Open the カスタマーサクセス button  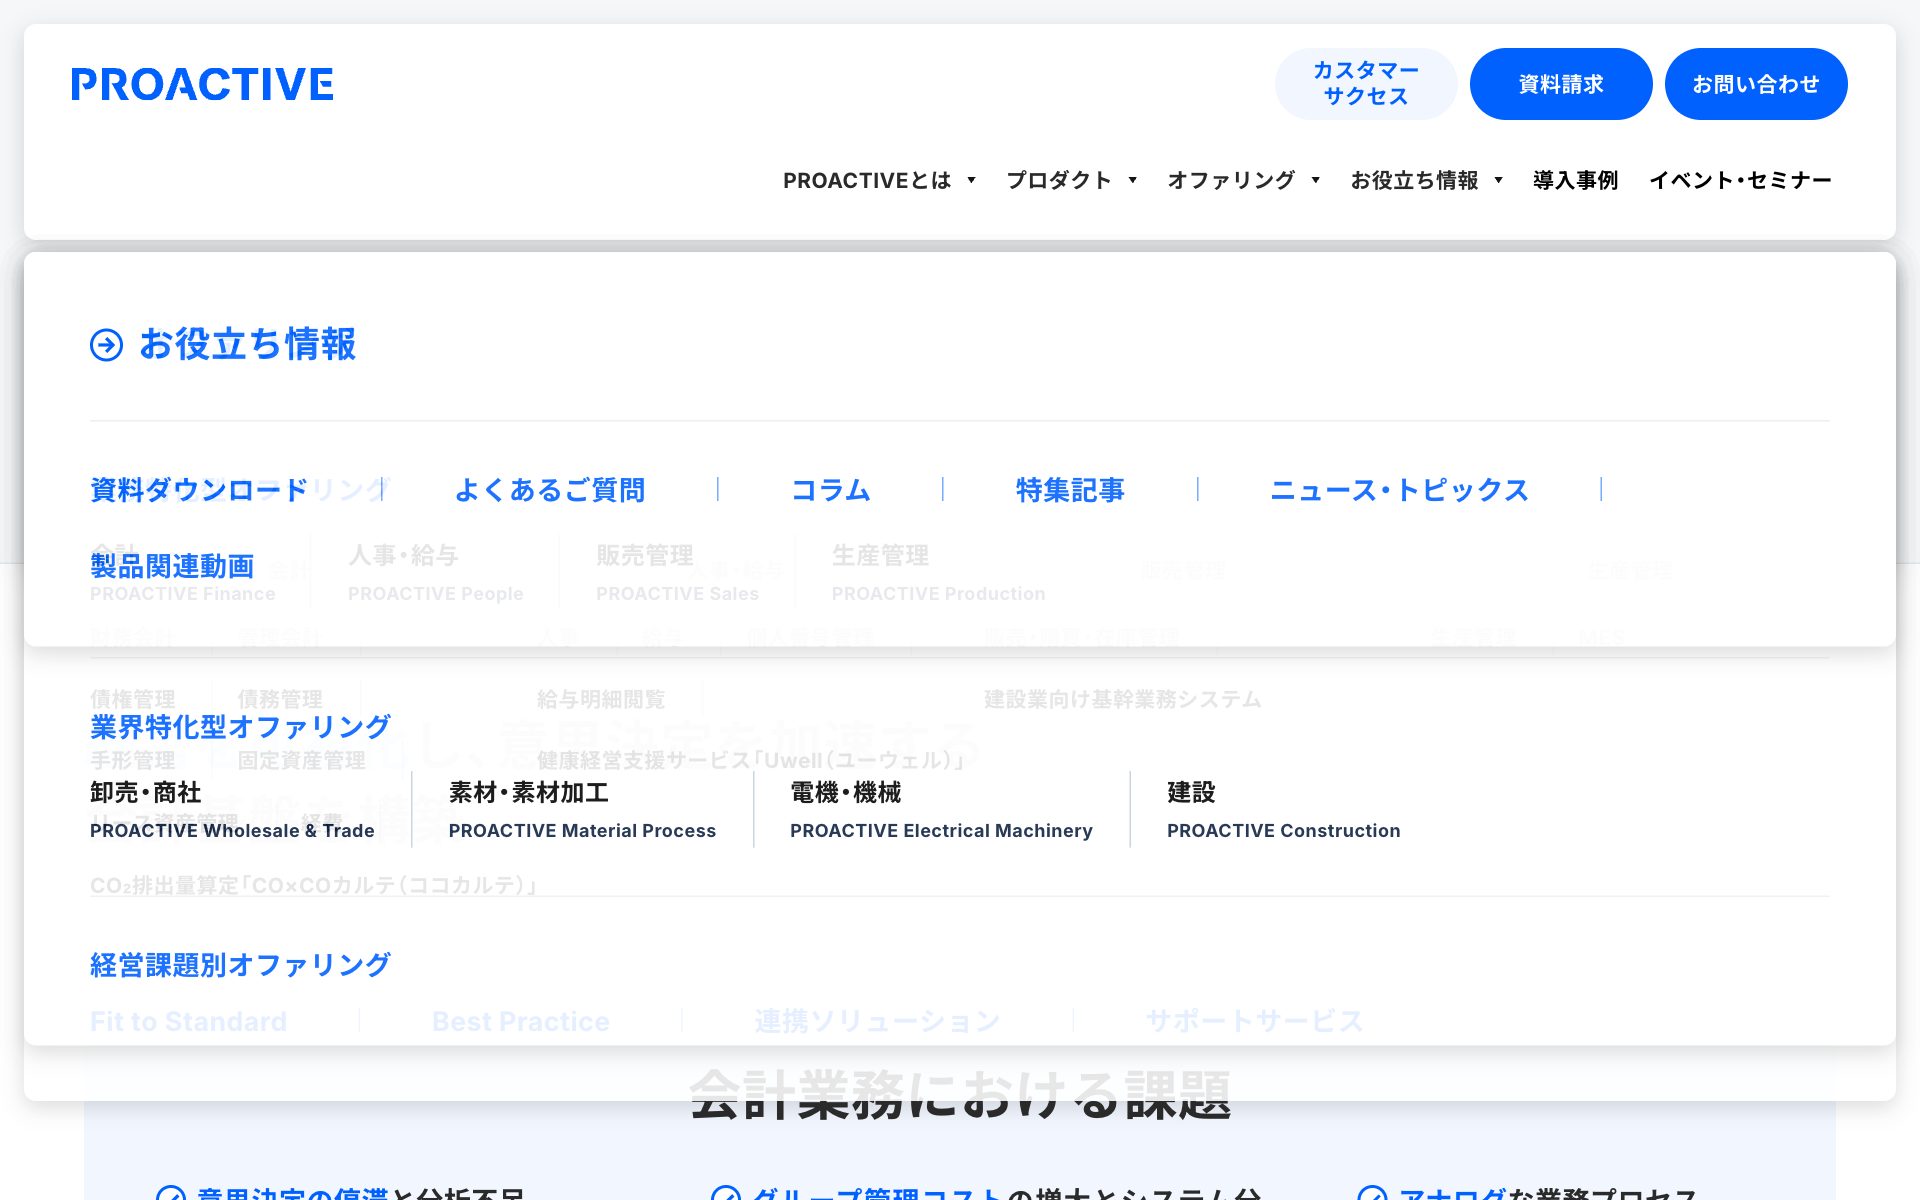[x=1365, y=84]
